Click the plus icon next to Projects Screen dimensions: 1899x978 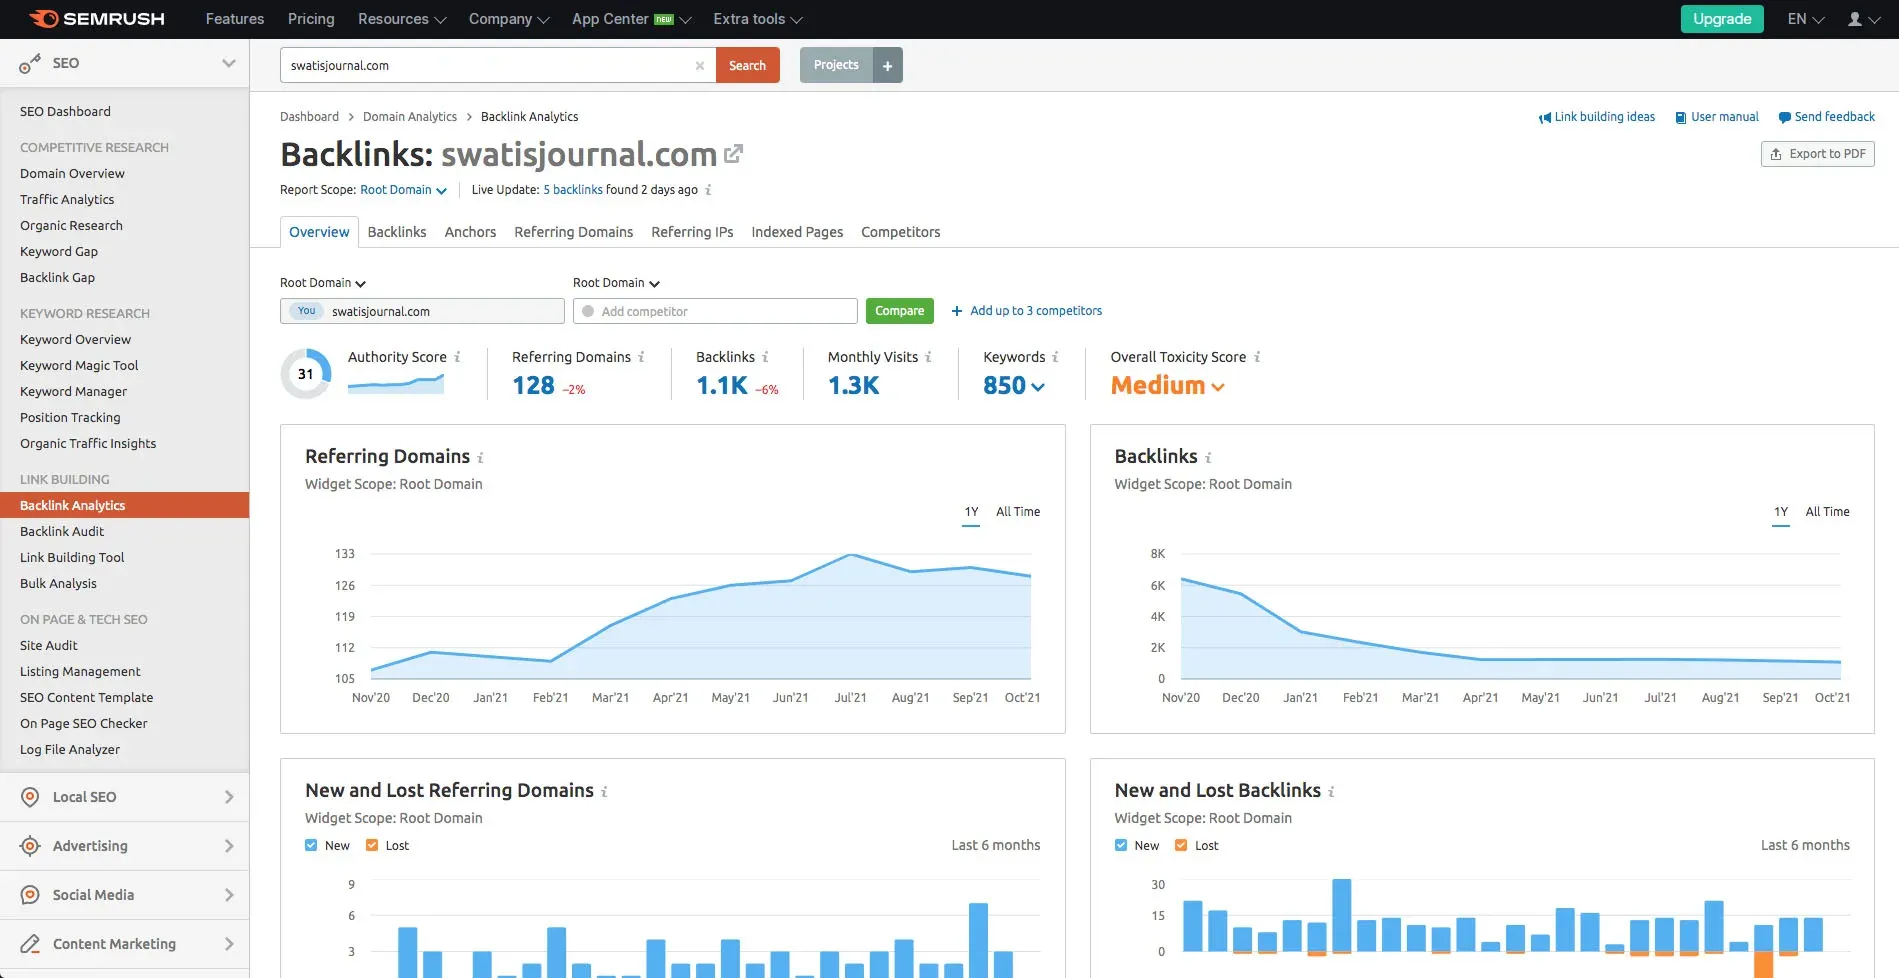coord(887,66)
